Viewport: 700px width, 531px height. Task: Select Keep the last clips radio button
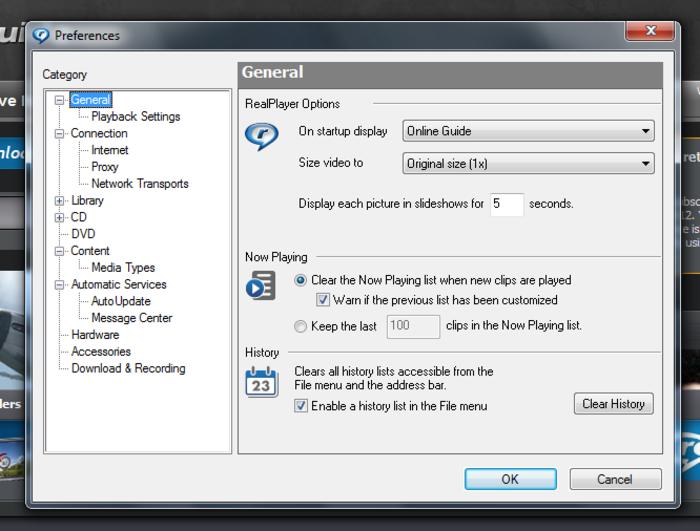[x=301, y=325]
